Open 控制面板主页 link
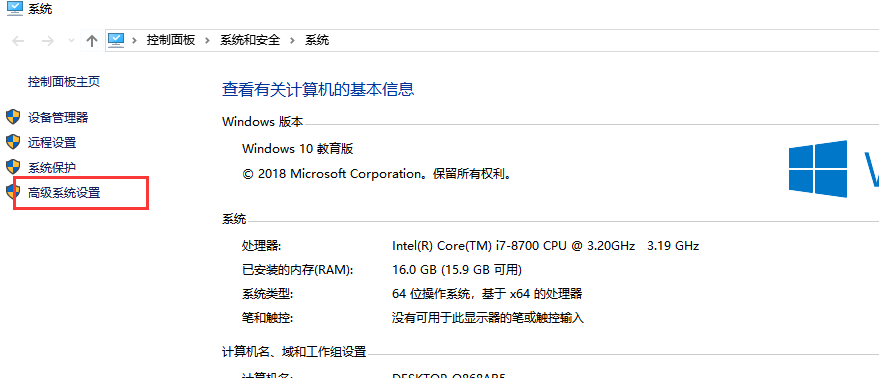This screenshot has height=378, width=879. coord(64,82)
